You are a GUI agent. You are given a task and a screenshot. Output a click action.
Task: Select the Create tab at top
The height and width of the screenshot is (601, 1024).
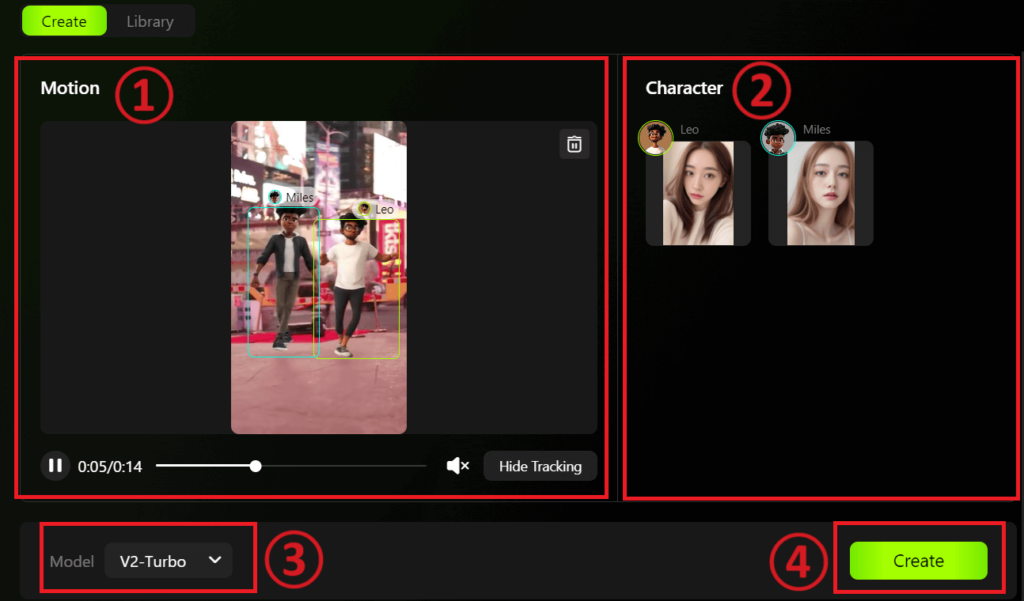click(64, 22)
